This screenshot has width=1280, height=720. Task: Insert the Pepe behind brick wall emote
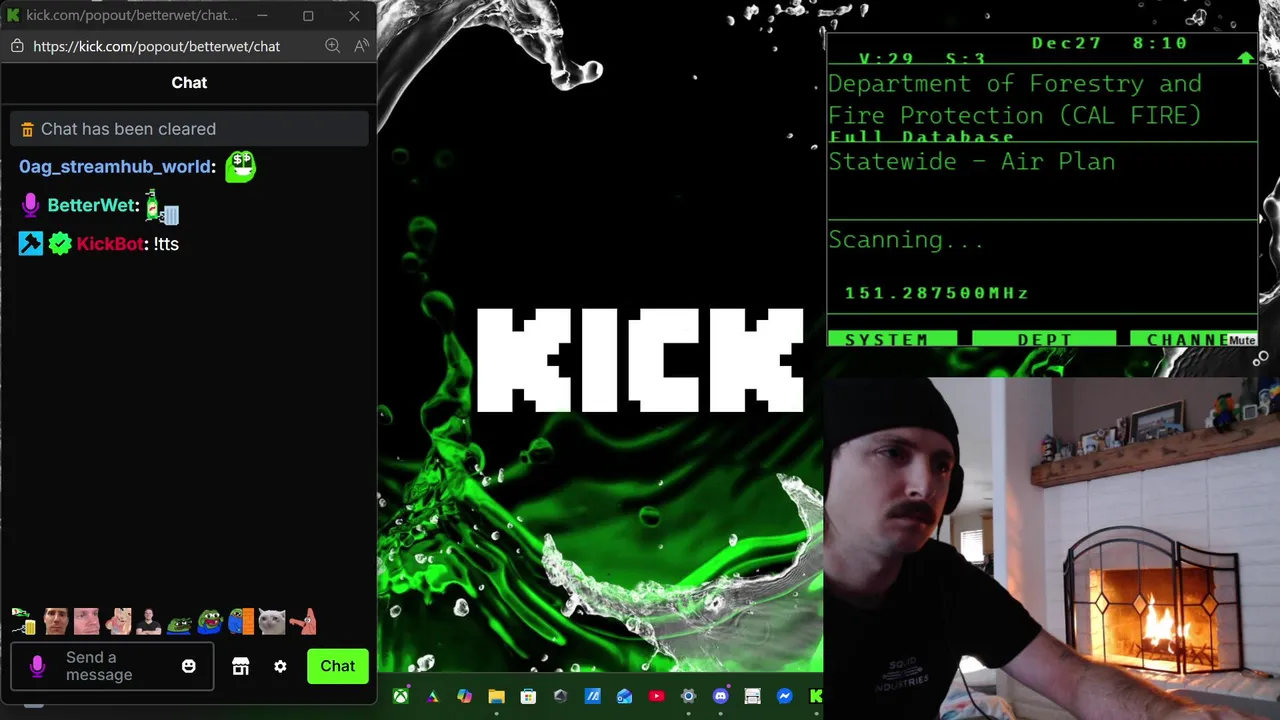pos(241,622)
